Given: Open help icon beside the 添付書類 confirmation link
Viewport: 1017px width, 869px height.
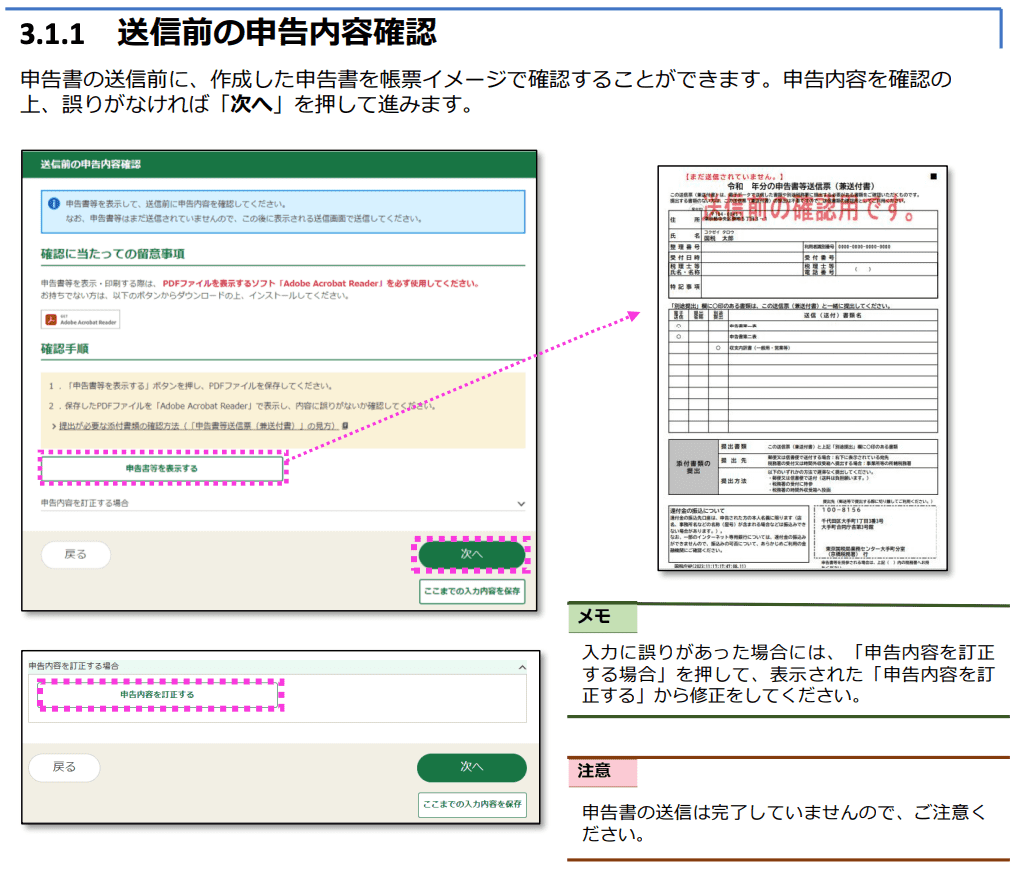Looking at the screenshot, I should tap(345, 427).
